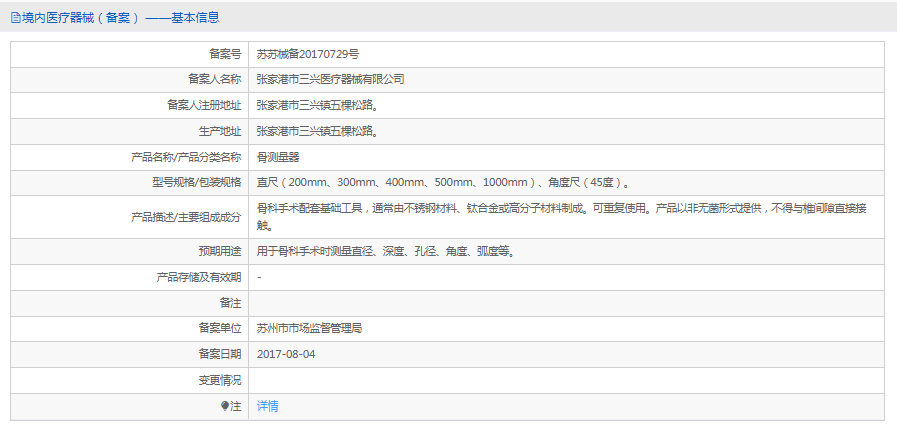
Task: Click the 生产地址 label
Action: coord(220,132)
